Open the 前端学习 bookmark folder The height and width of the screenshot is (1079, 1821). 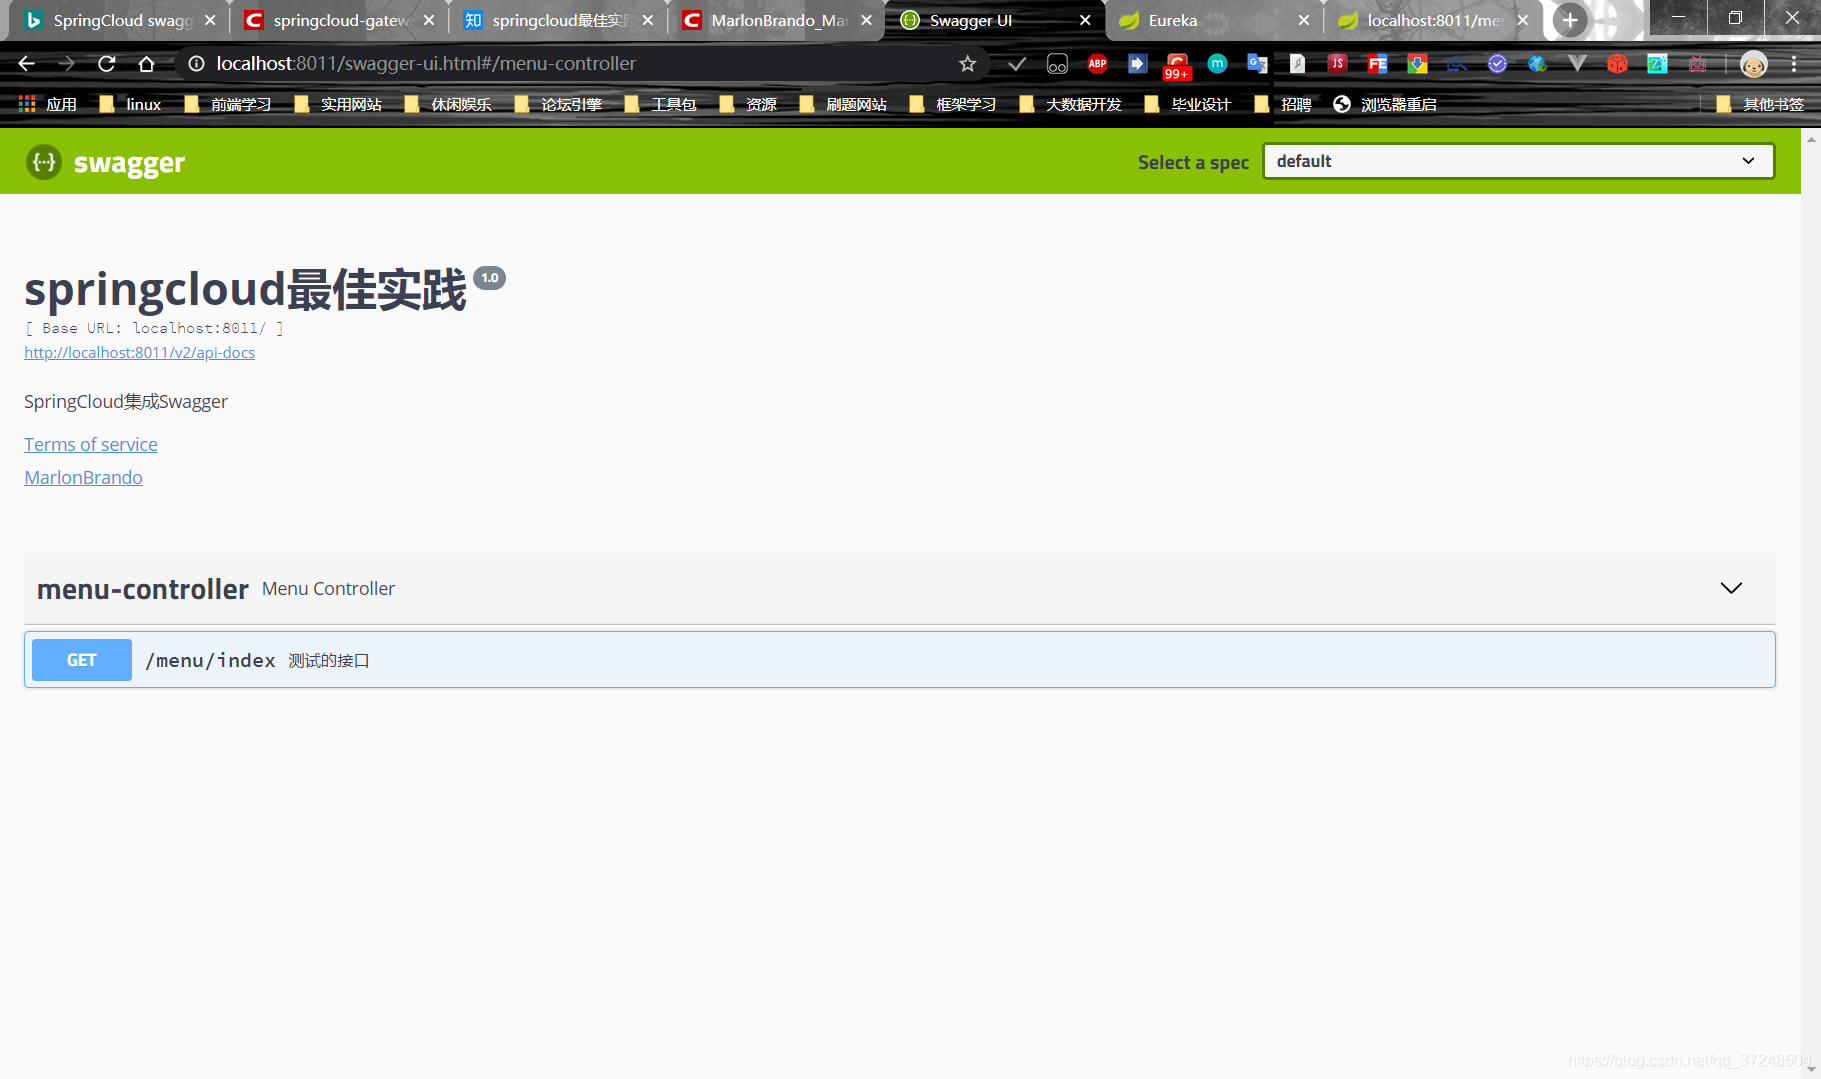tap(228, 104)
